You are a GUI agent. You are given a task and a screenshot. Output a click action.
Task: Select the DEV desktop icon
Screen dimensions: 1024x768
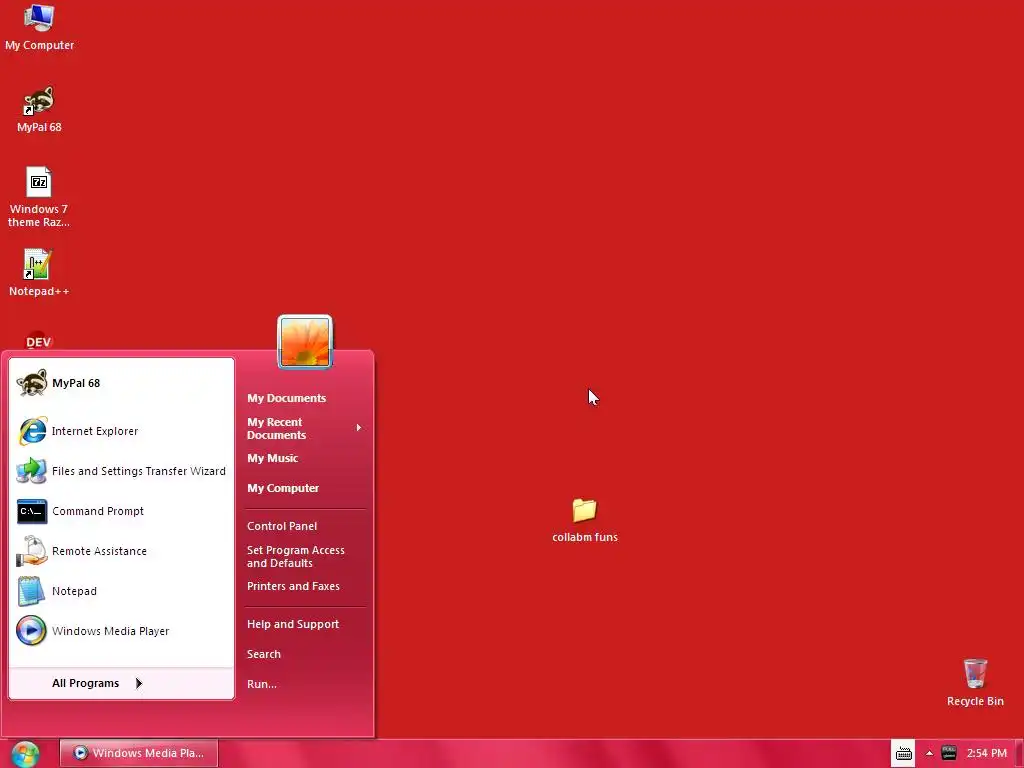point(39,341)
